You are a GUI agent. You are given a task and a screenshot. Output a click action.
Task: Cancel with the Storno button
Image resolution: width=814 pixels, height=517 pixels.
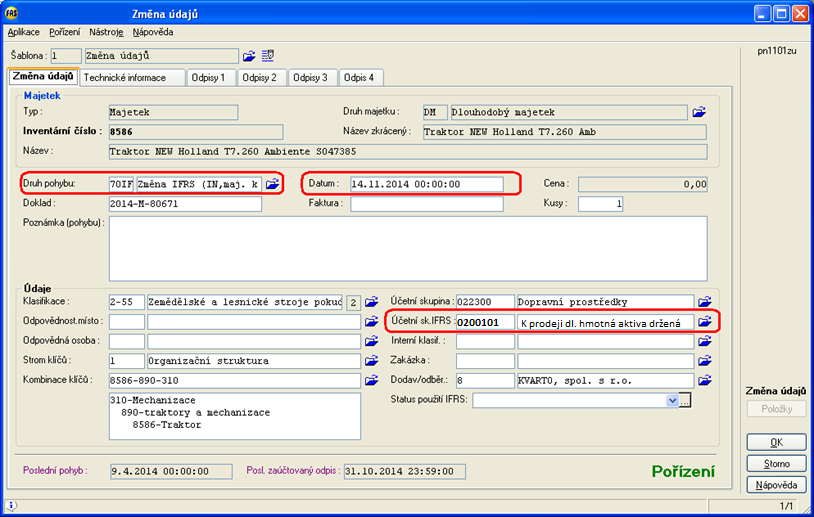click(x=776, y=464)
